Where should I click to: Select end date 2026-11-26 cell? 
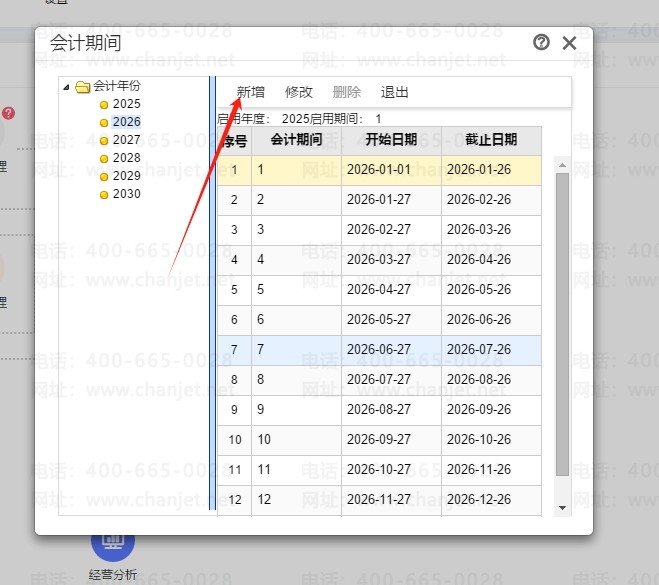point(491,470)
